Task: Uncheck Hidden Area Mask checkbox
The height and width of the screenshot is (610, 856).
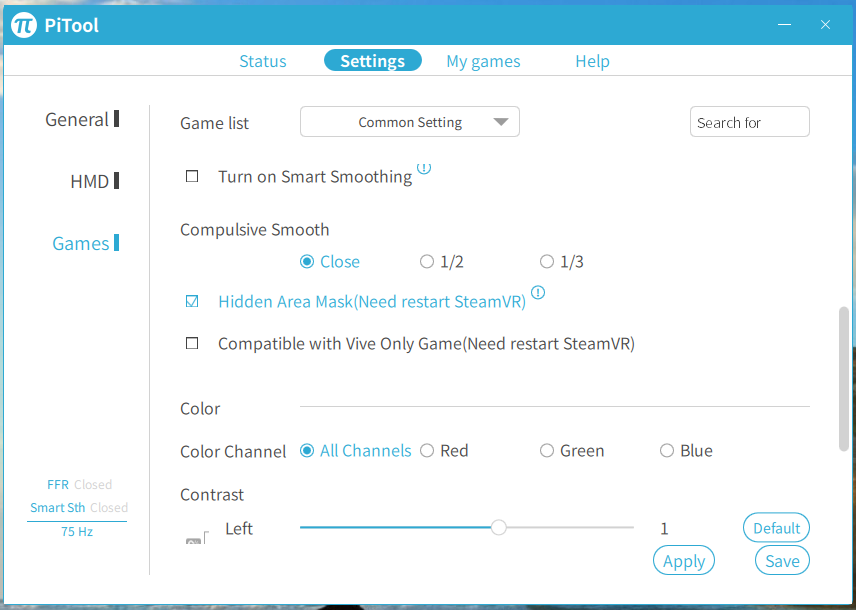Action: (x=192, y=301)
